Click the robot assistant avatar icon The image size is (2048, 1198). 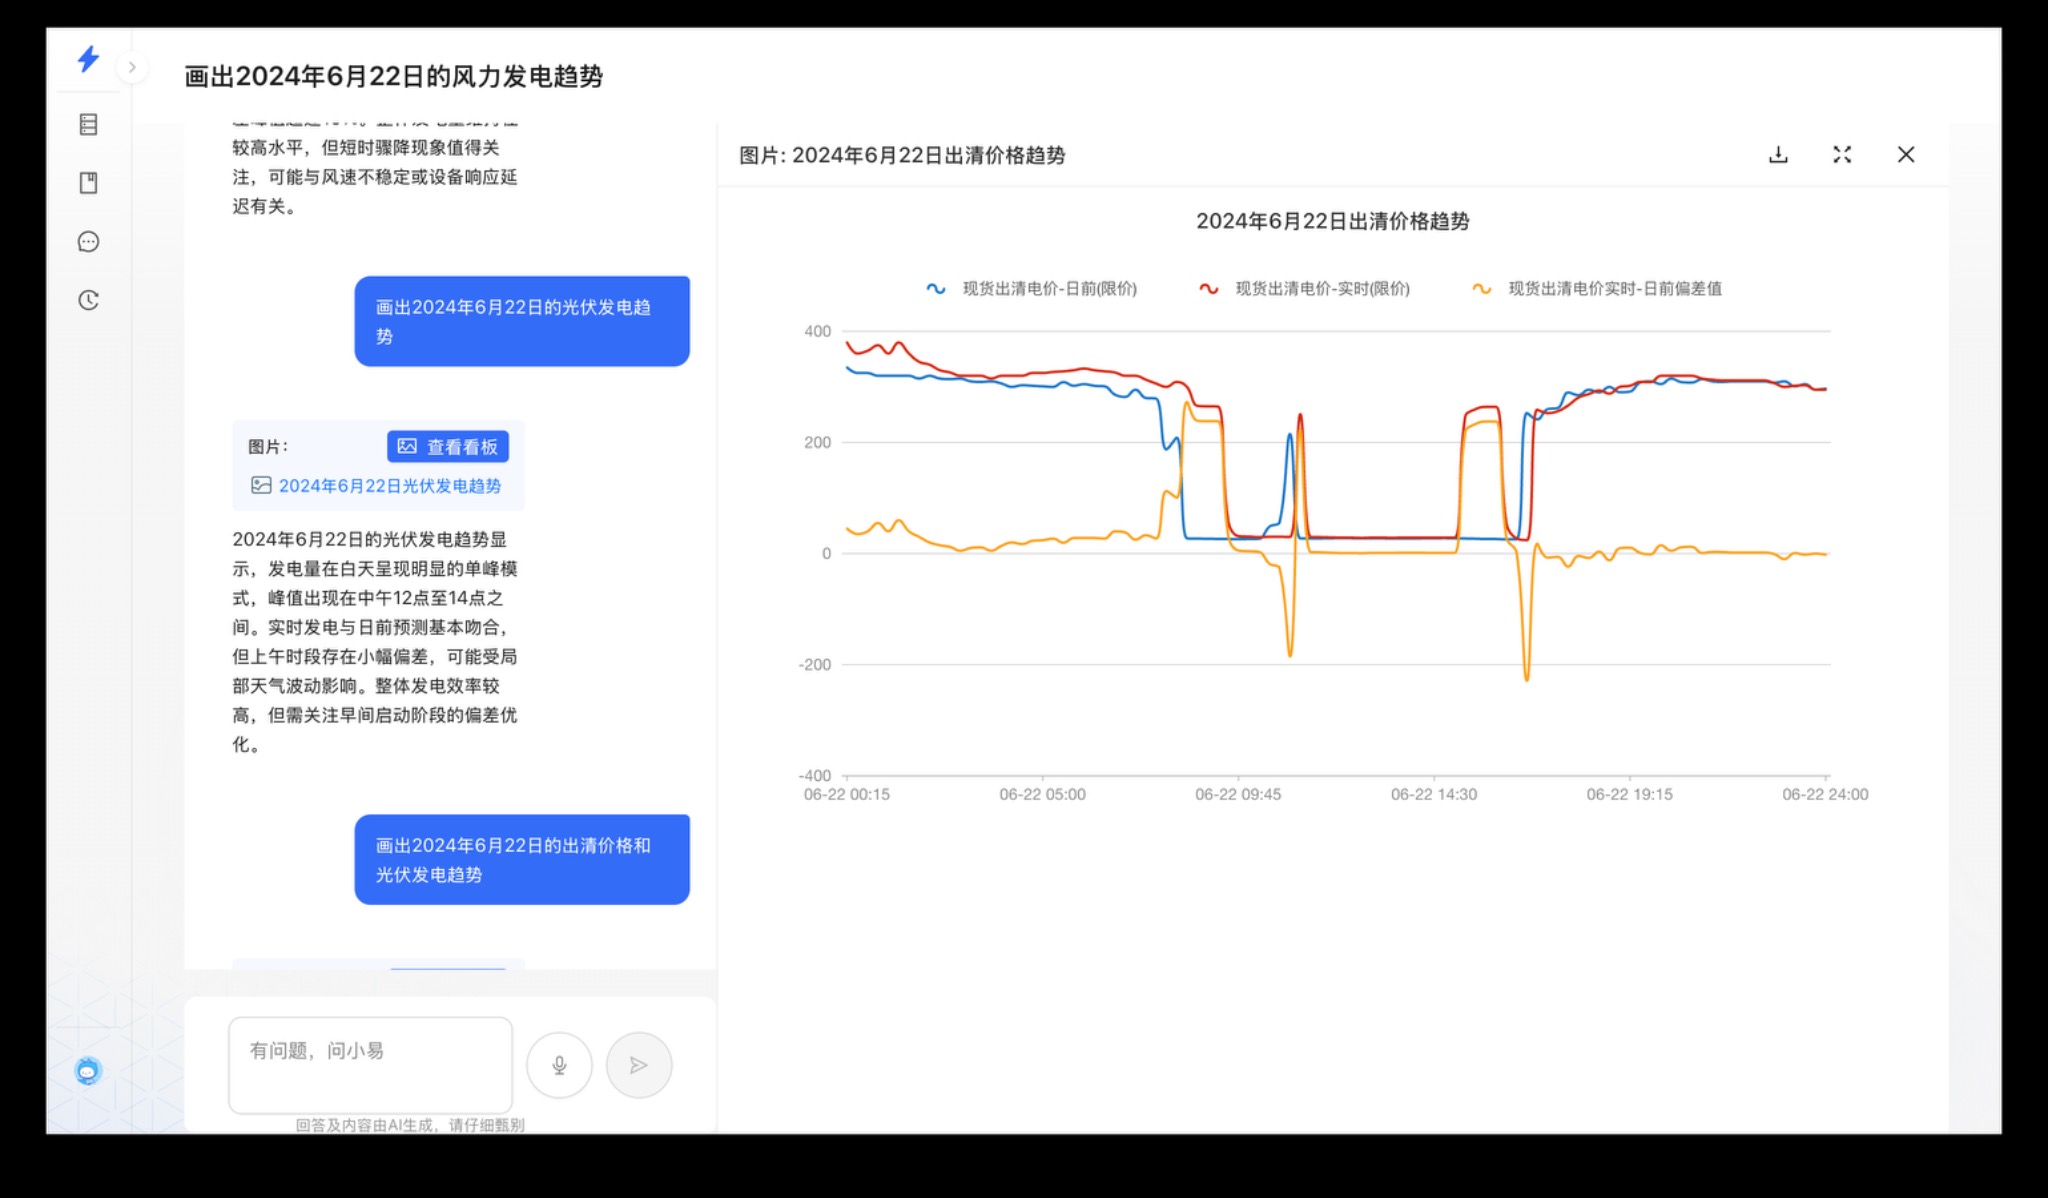88,1071
